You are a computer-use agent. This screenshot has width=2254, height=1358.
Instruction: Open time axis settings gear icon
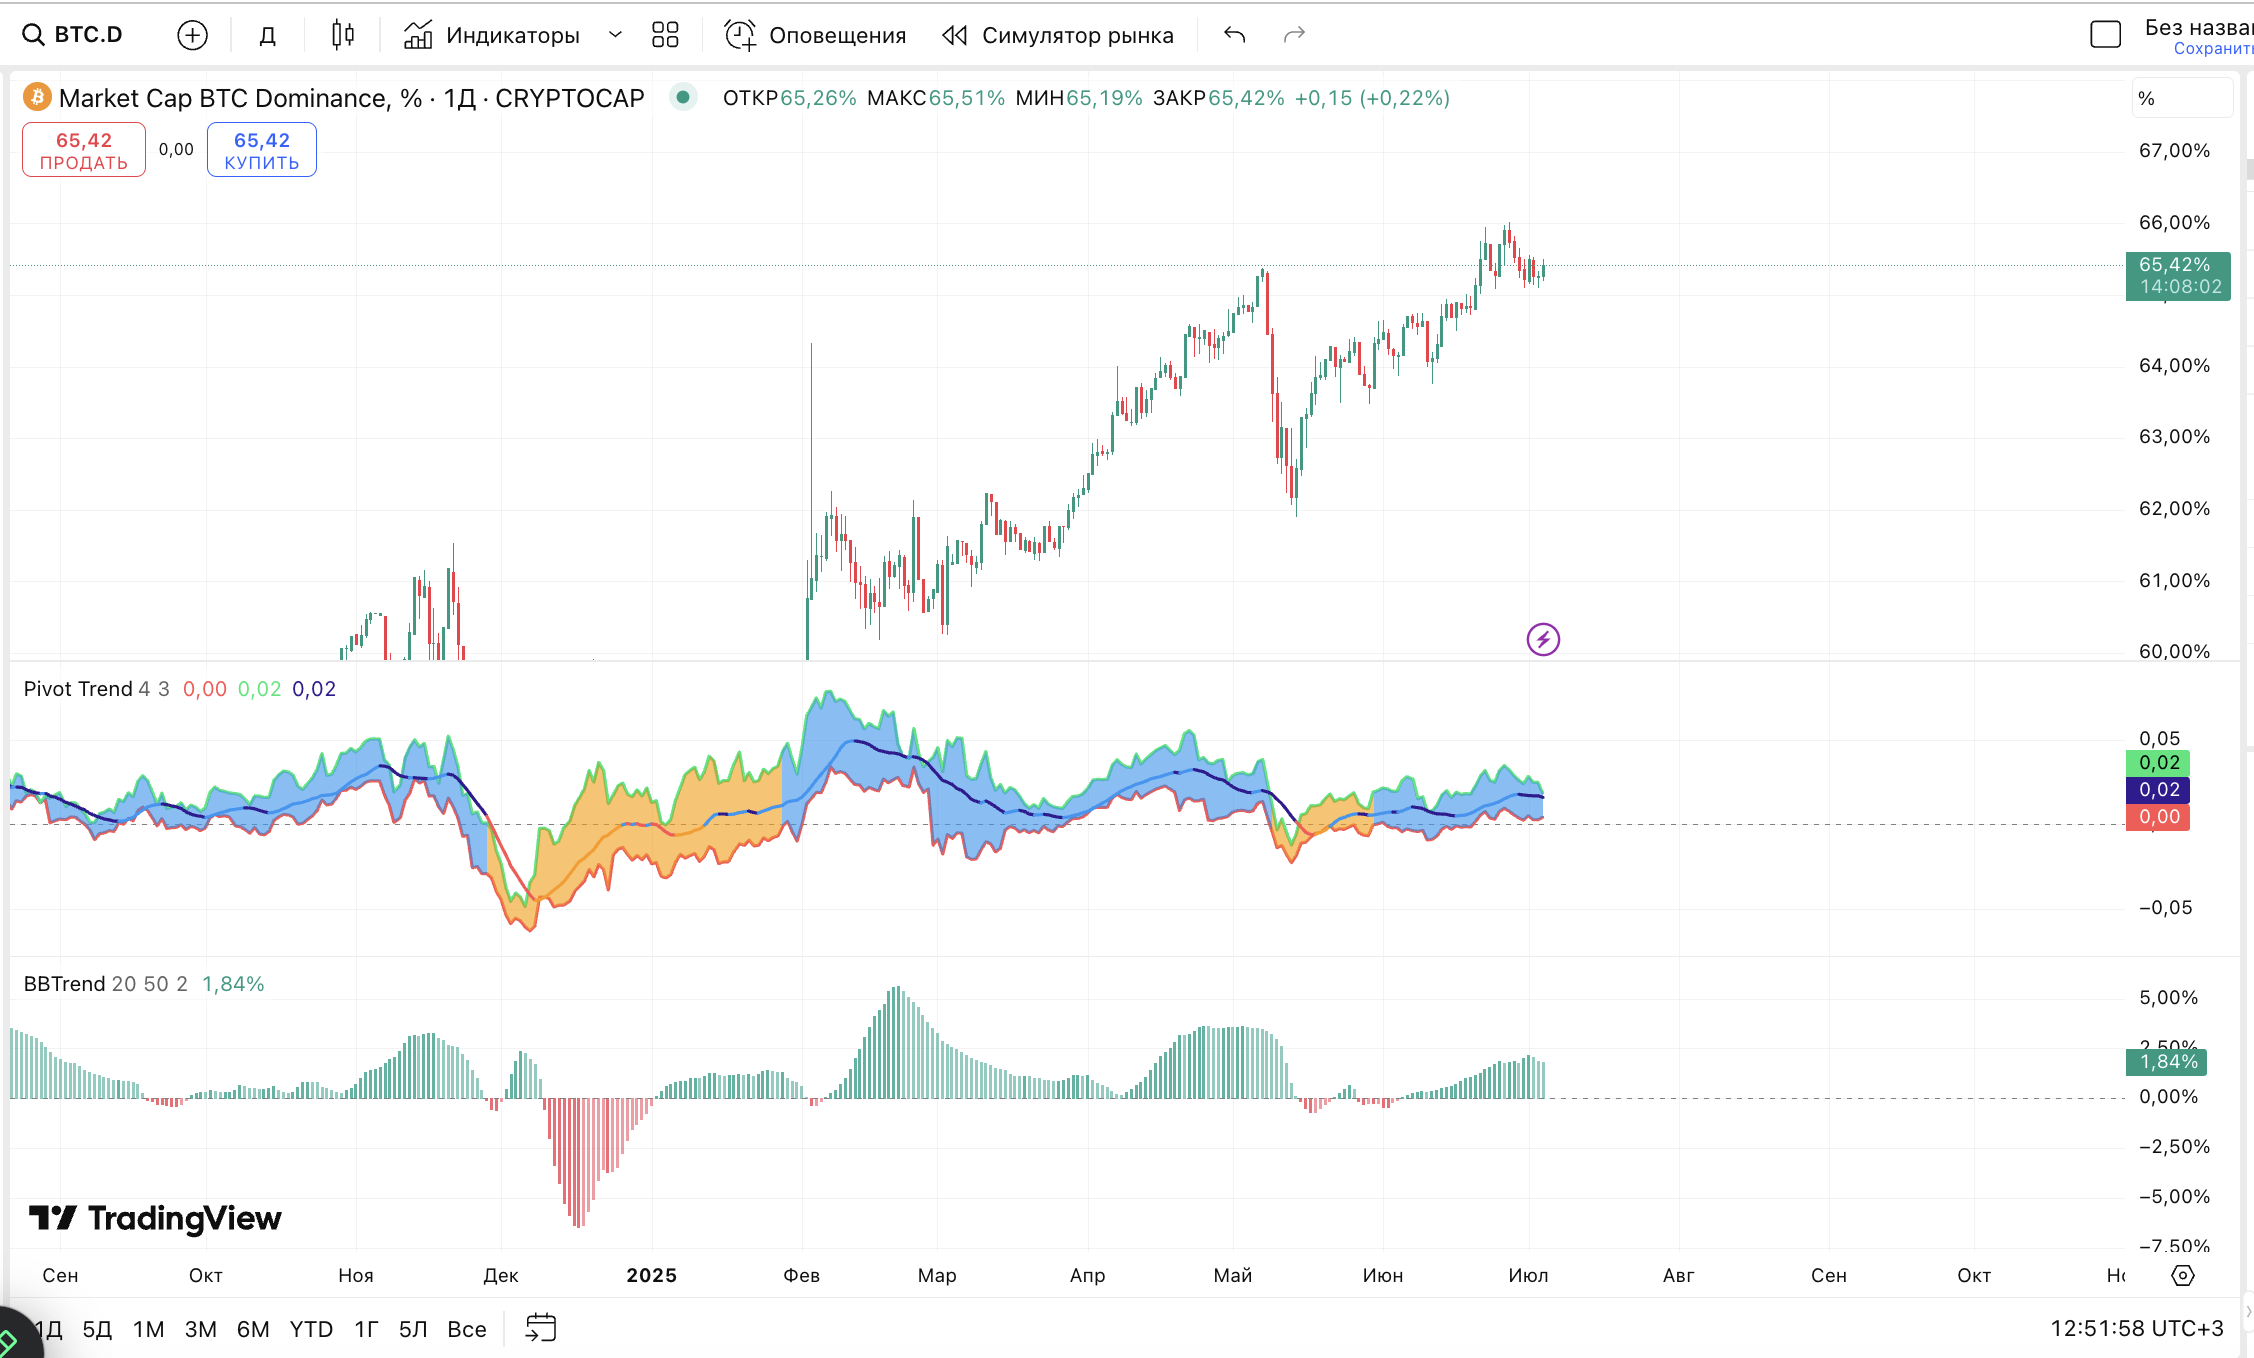[x=2183, y=1275]
